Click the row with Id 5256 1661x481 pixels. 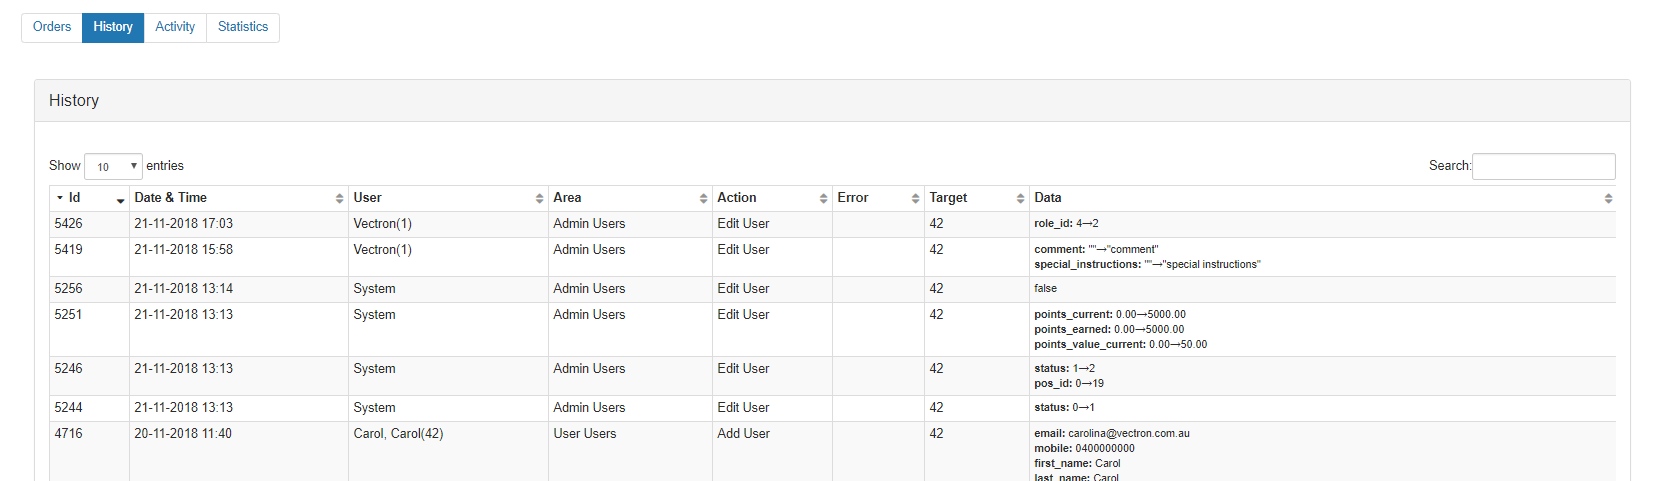(x=68, y=289)
